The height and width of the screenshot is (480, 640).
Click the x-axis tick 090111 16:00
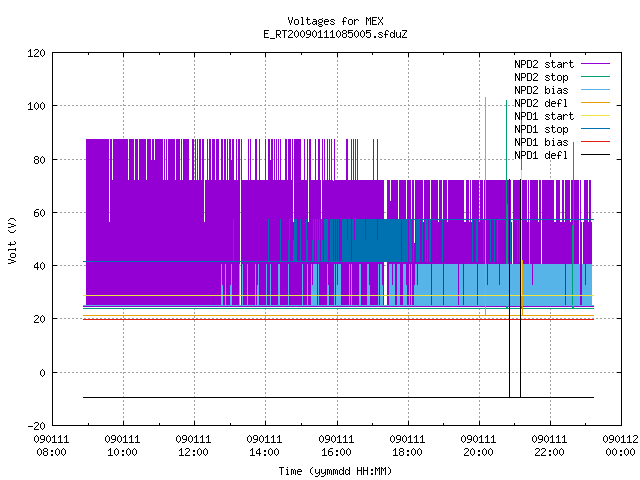tap(336, 446)
